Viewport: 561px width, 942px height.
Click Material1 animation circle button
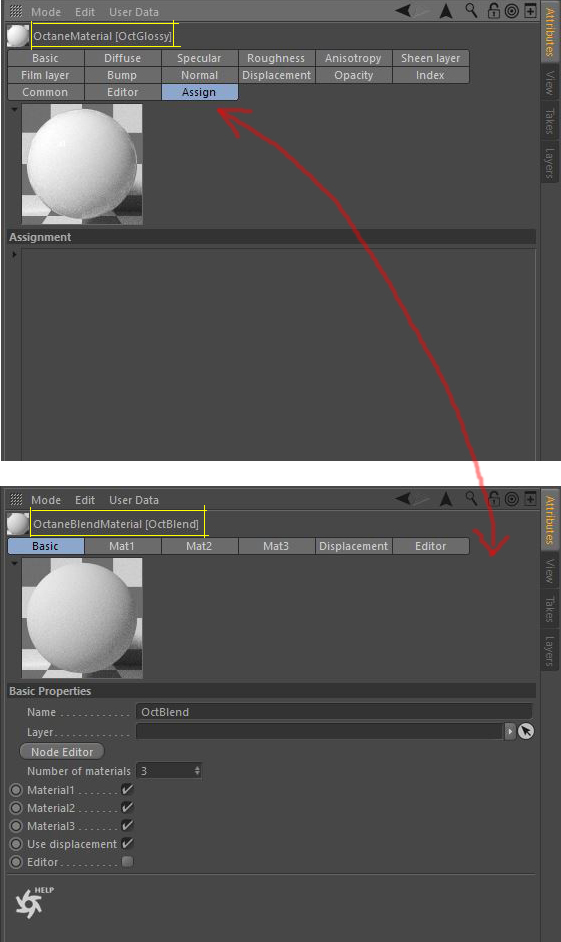[16, 790]
